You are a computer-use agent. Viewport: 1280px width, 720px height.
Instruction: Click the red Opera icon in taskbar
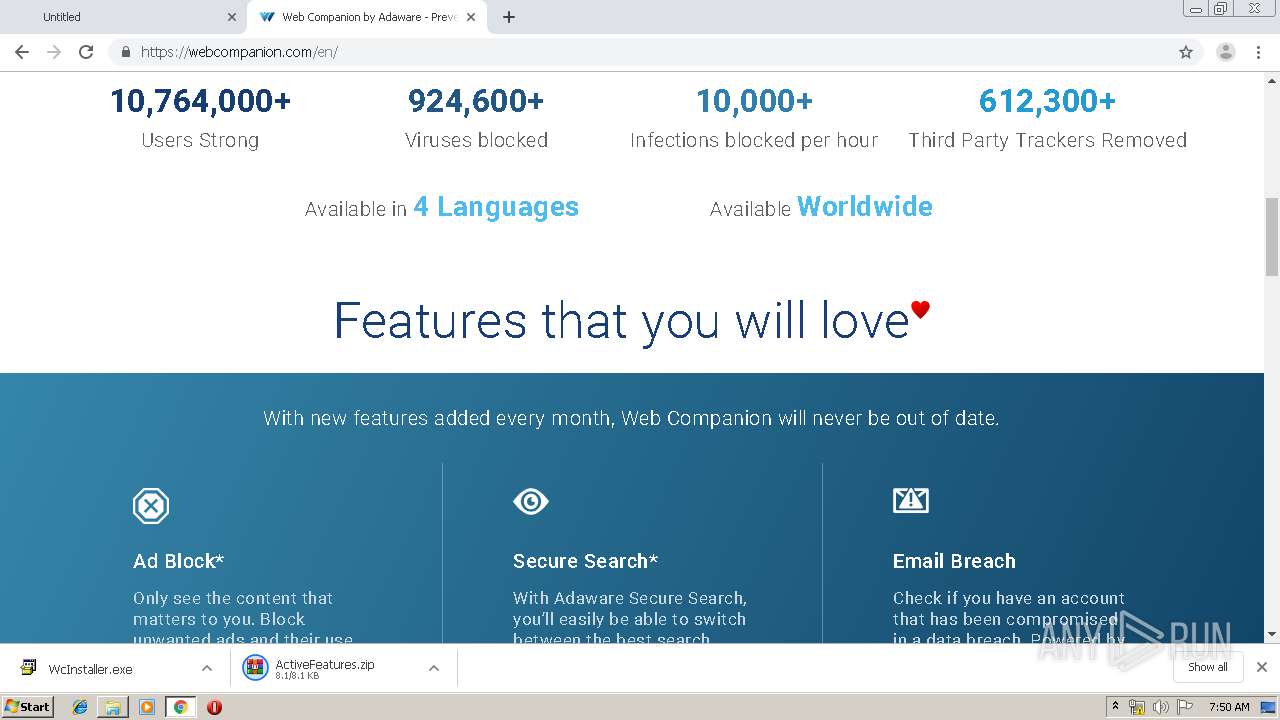[x=214, y=707]
